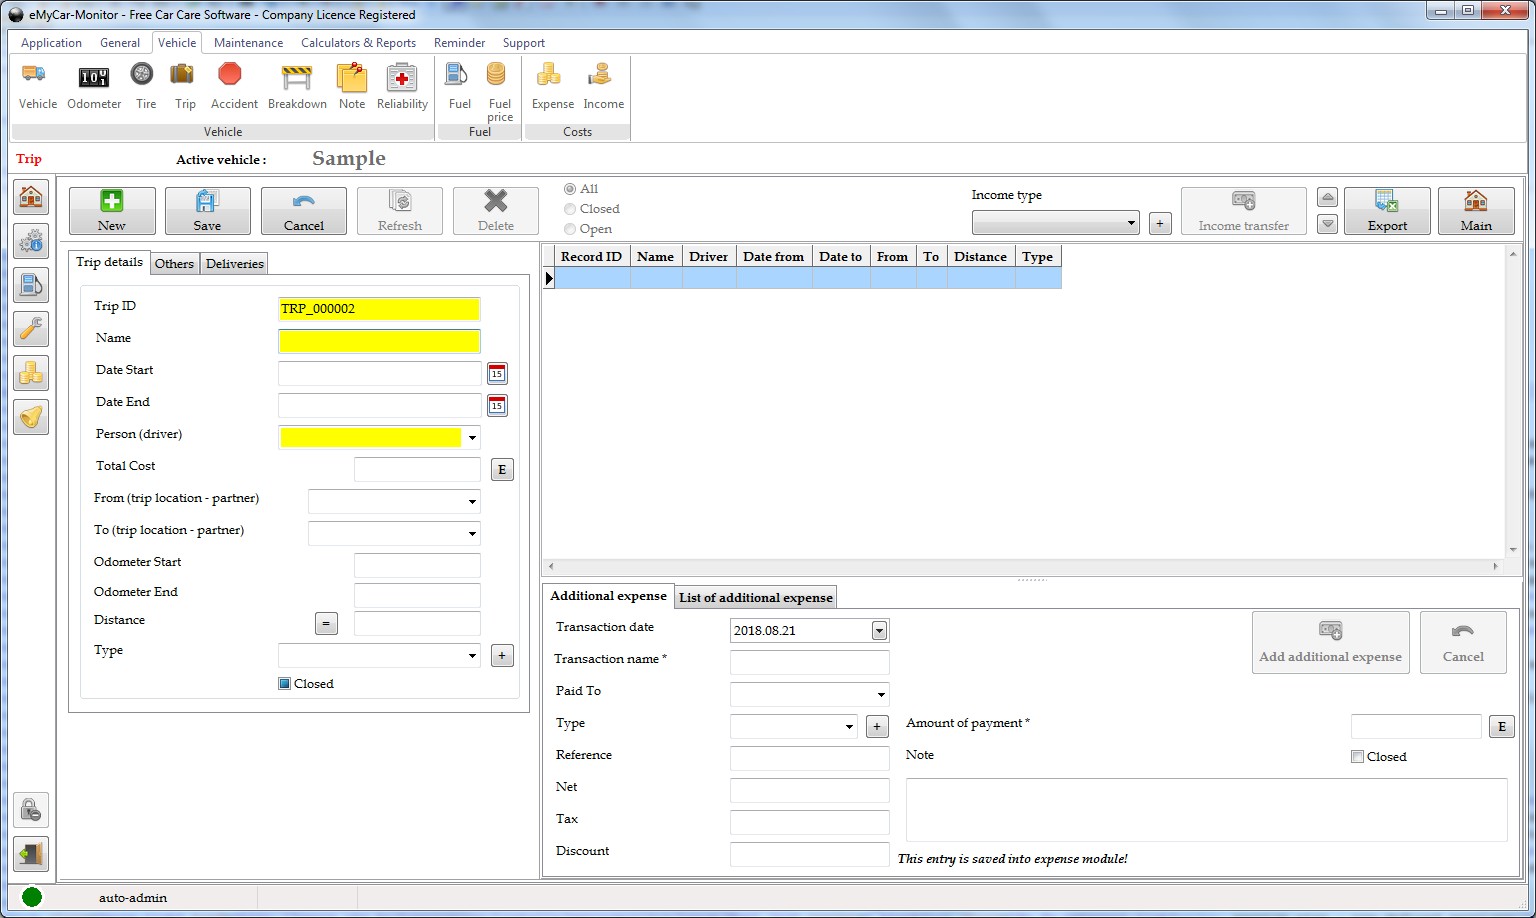Open the Accident stop-sign icon
The width and height of the screenshot is (1536, 918).
tap(233, 85)
